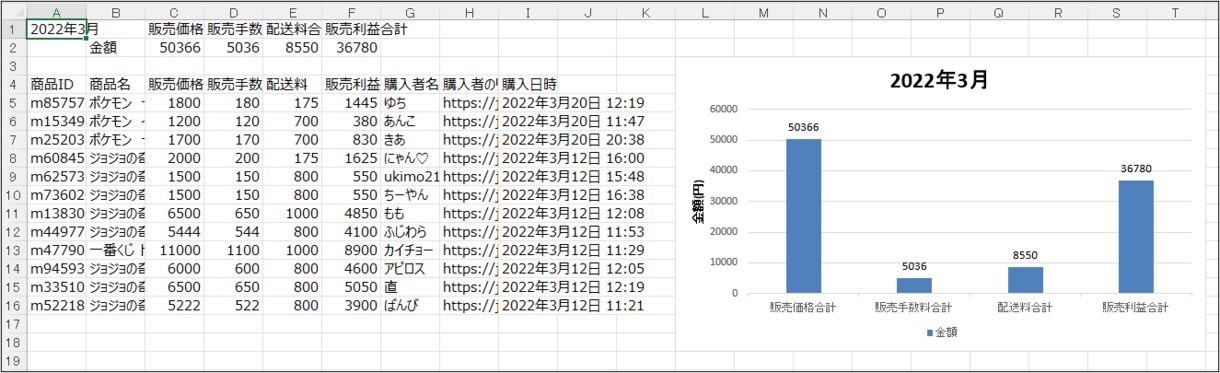Select column T via its header
This screenshot has height=373, width=1220.
point(1175,11)
